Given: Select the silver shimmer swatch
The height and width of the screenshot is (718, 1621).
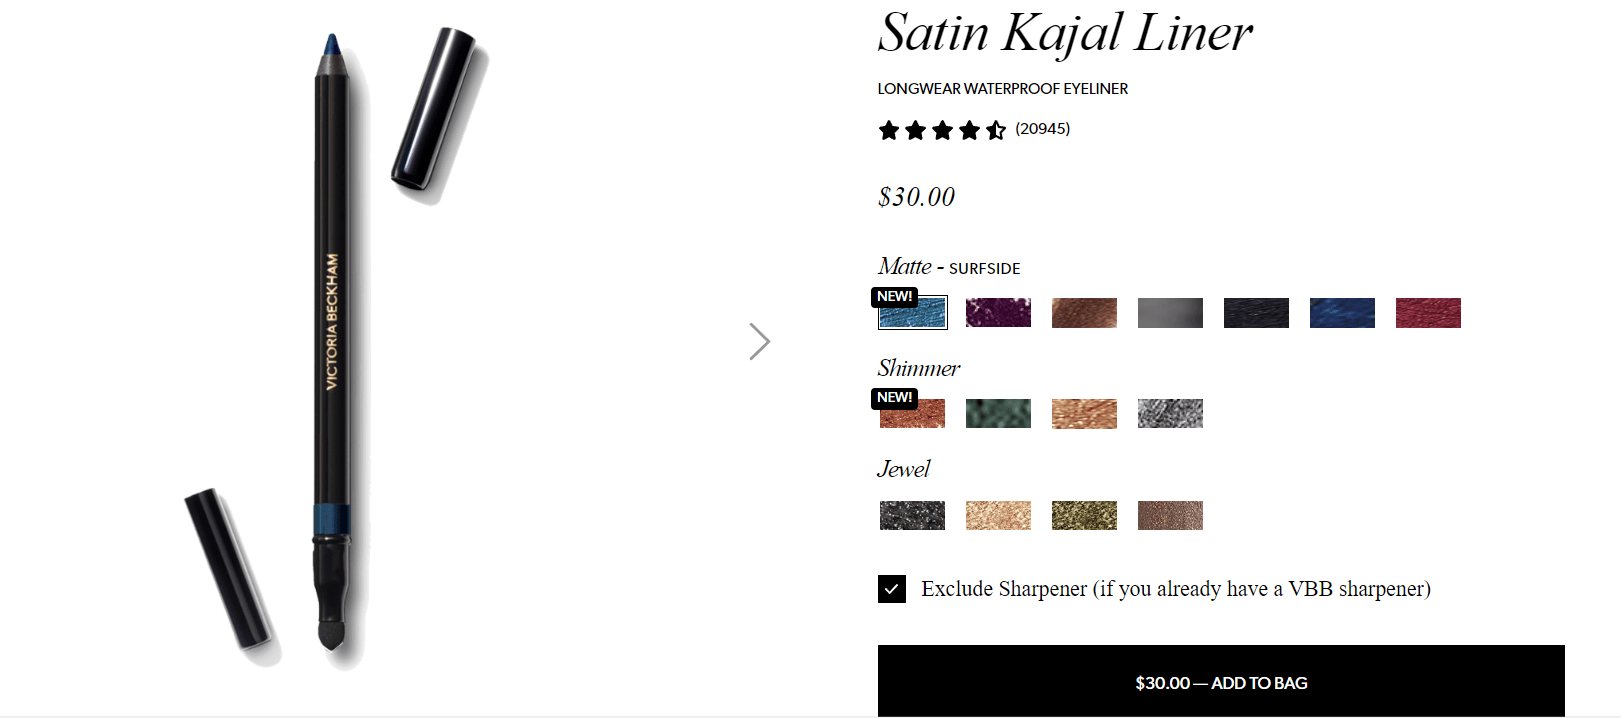Looking at the screenshot, I should [1170, 414].
